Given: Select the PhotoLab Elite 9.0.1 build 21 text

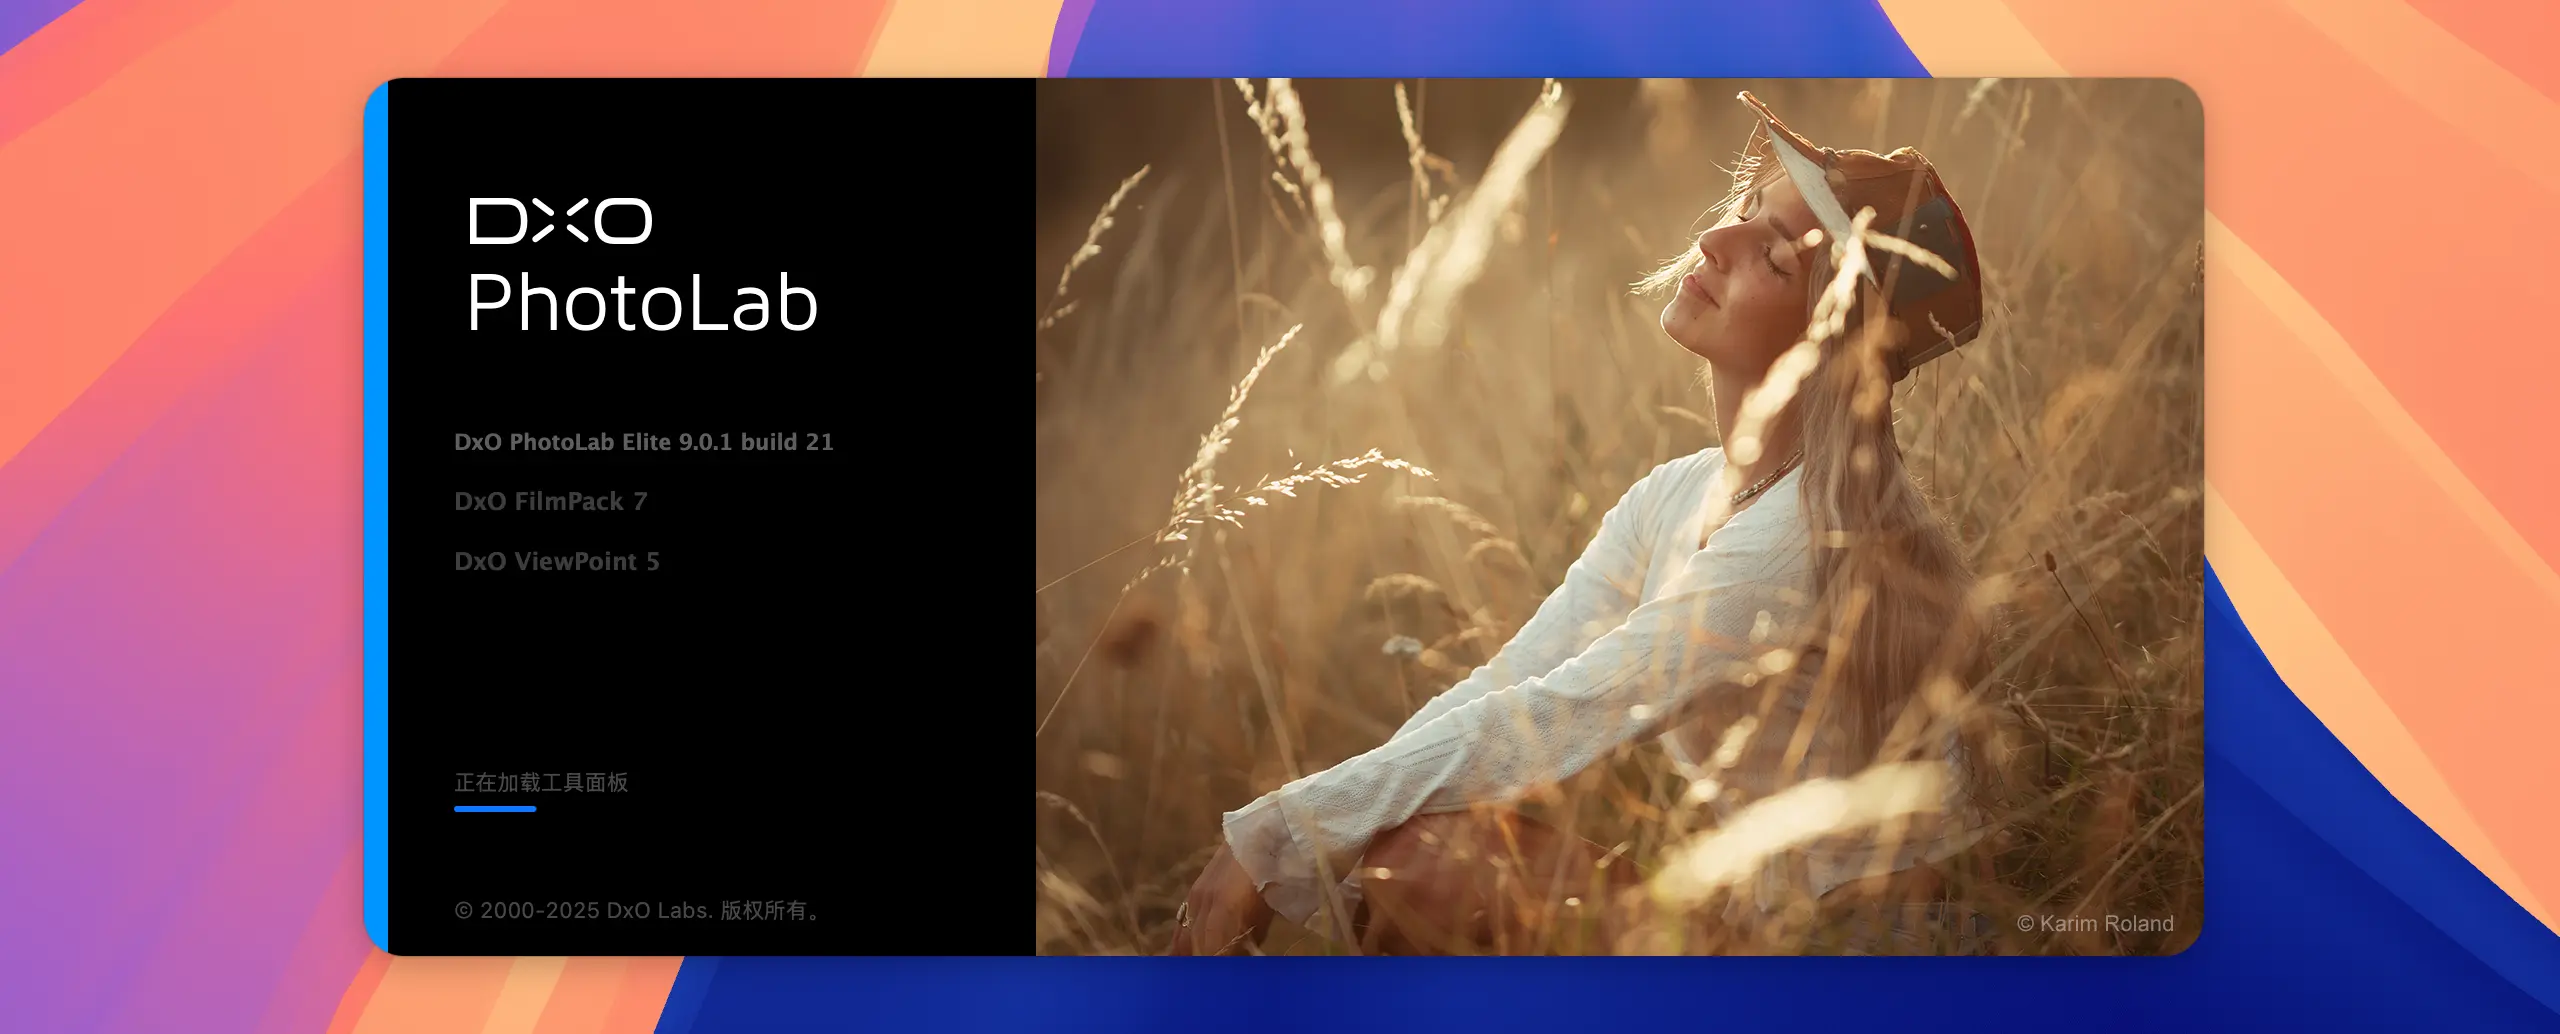Looking at the screenshot, I should click(643, 442).
